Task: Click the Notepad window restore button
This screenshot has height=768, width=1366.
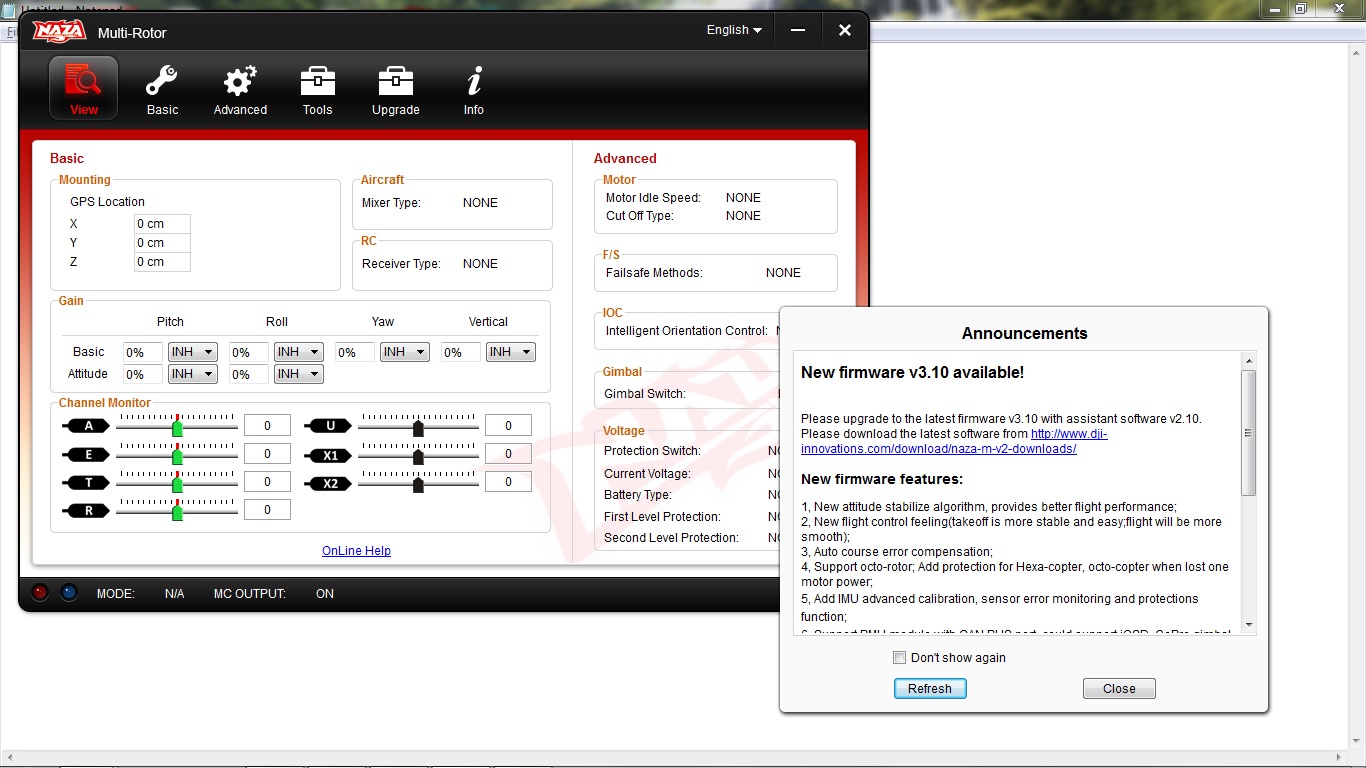Action: [1300, 9]
